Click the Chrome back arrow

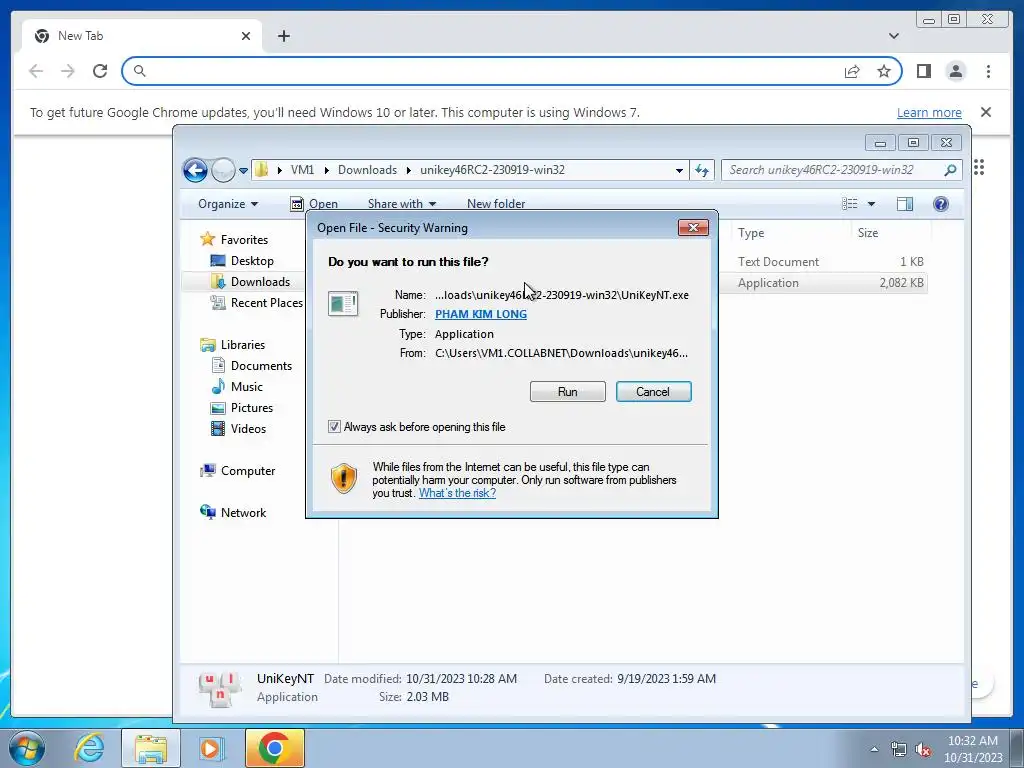[x=36, y=71]
